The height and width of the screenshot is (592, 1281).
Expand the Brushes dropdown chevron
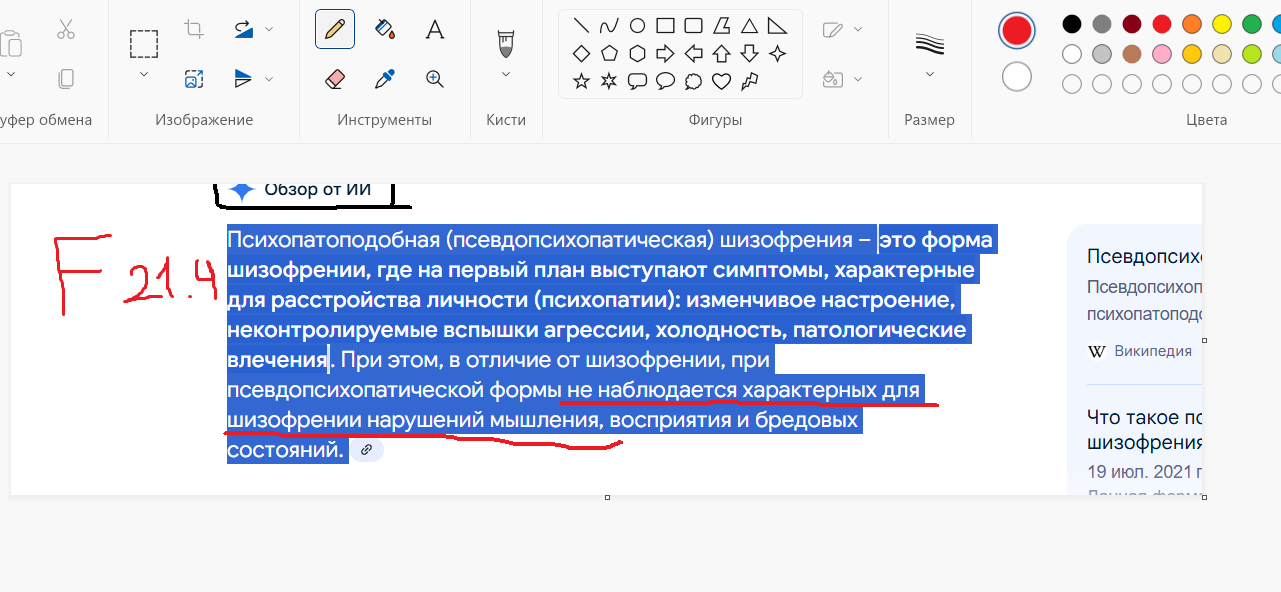506,74
